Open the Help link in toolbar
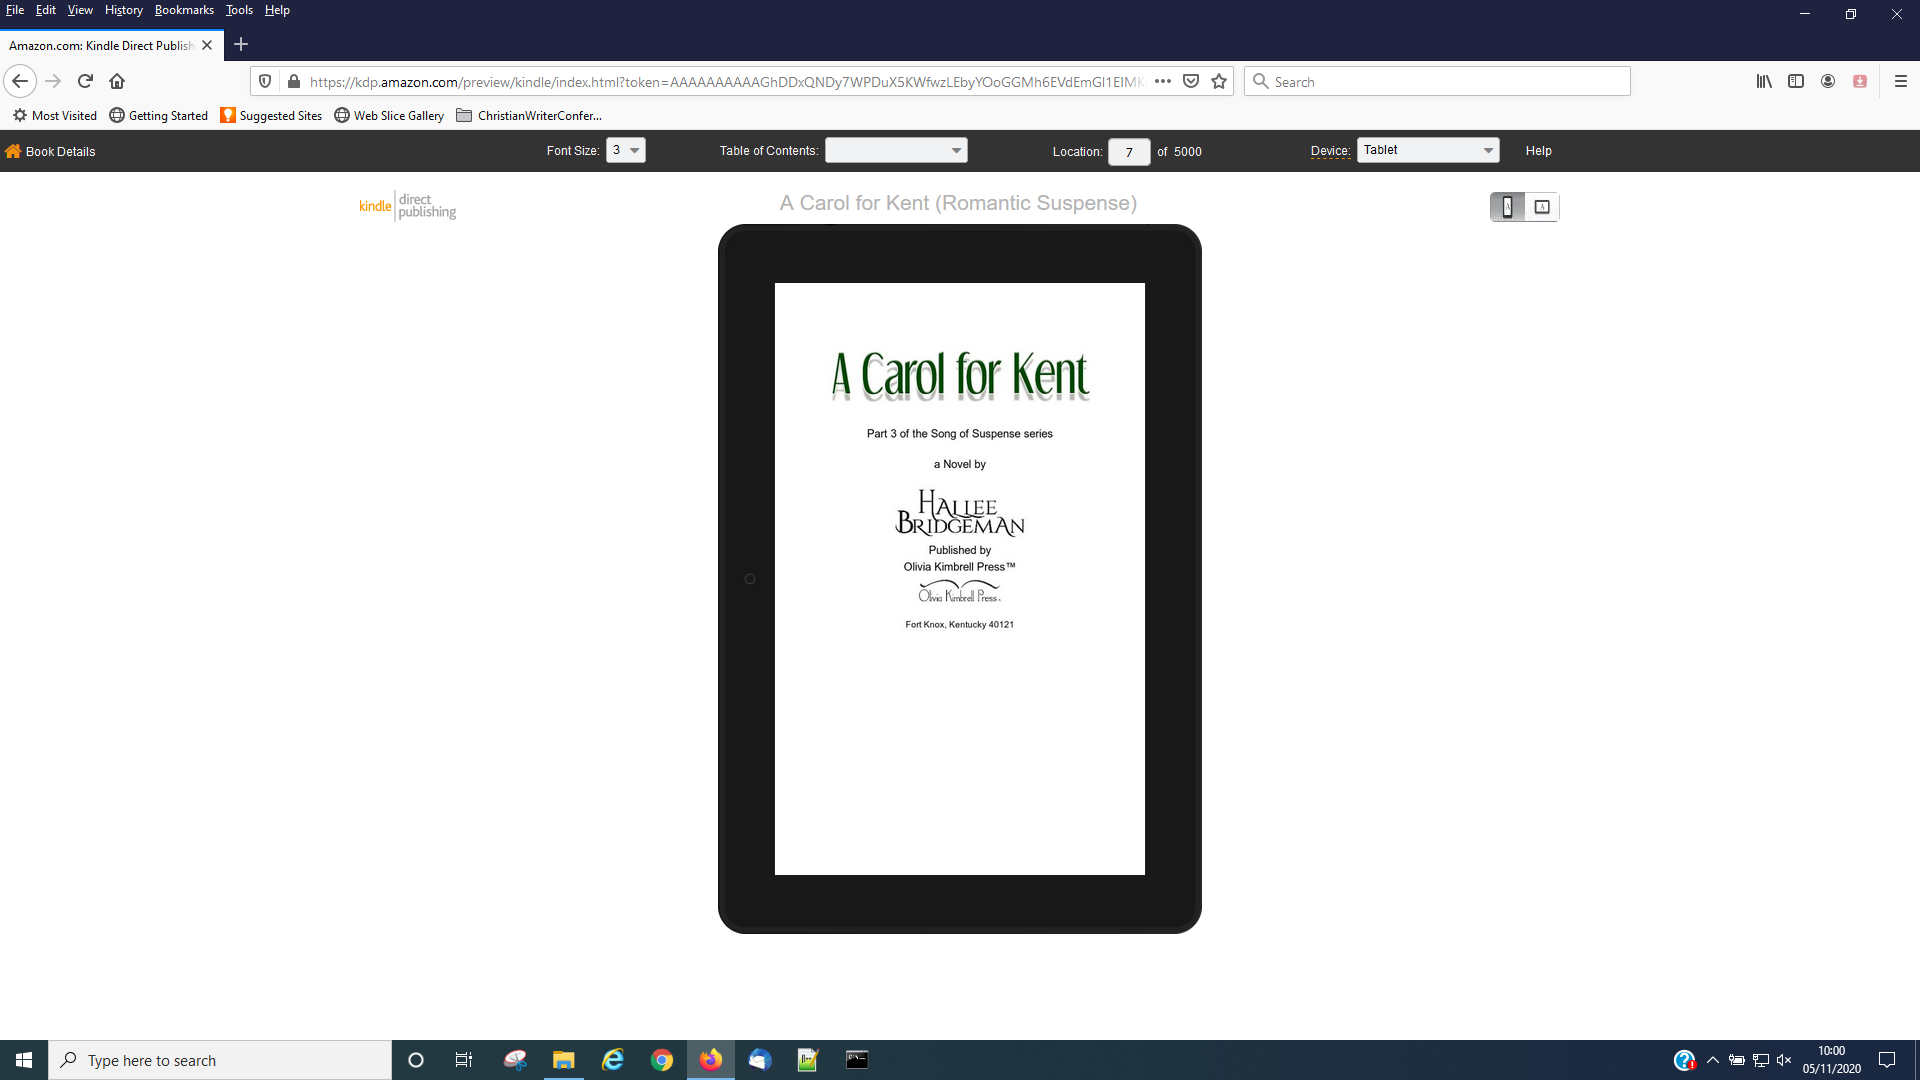 pyautogui.click(x=1538, y=151)
